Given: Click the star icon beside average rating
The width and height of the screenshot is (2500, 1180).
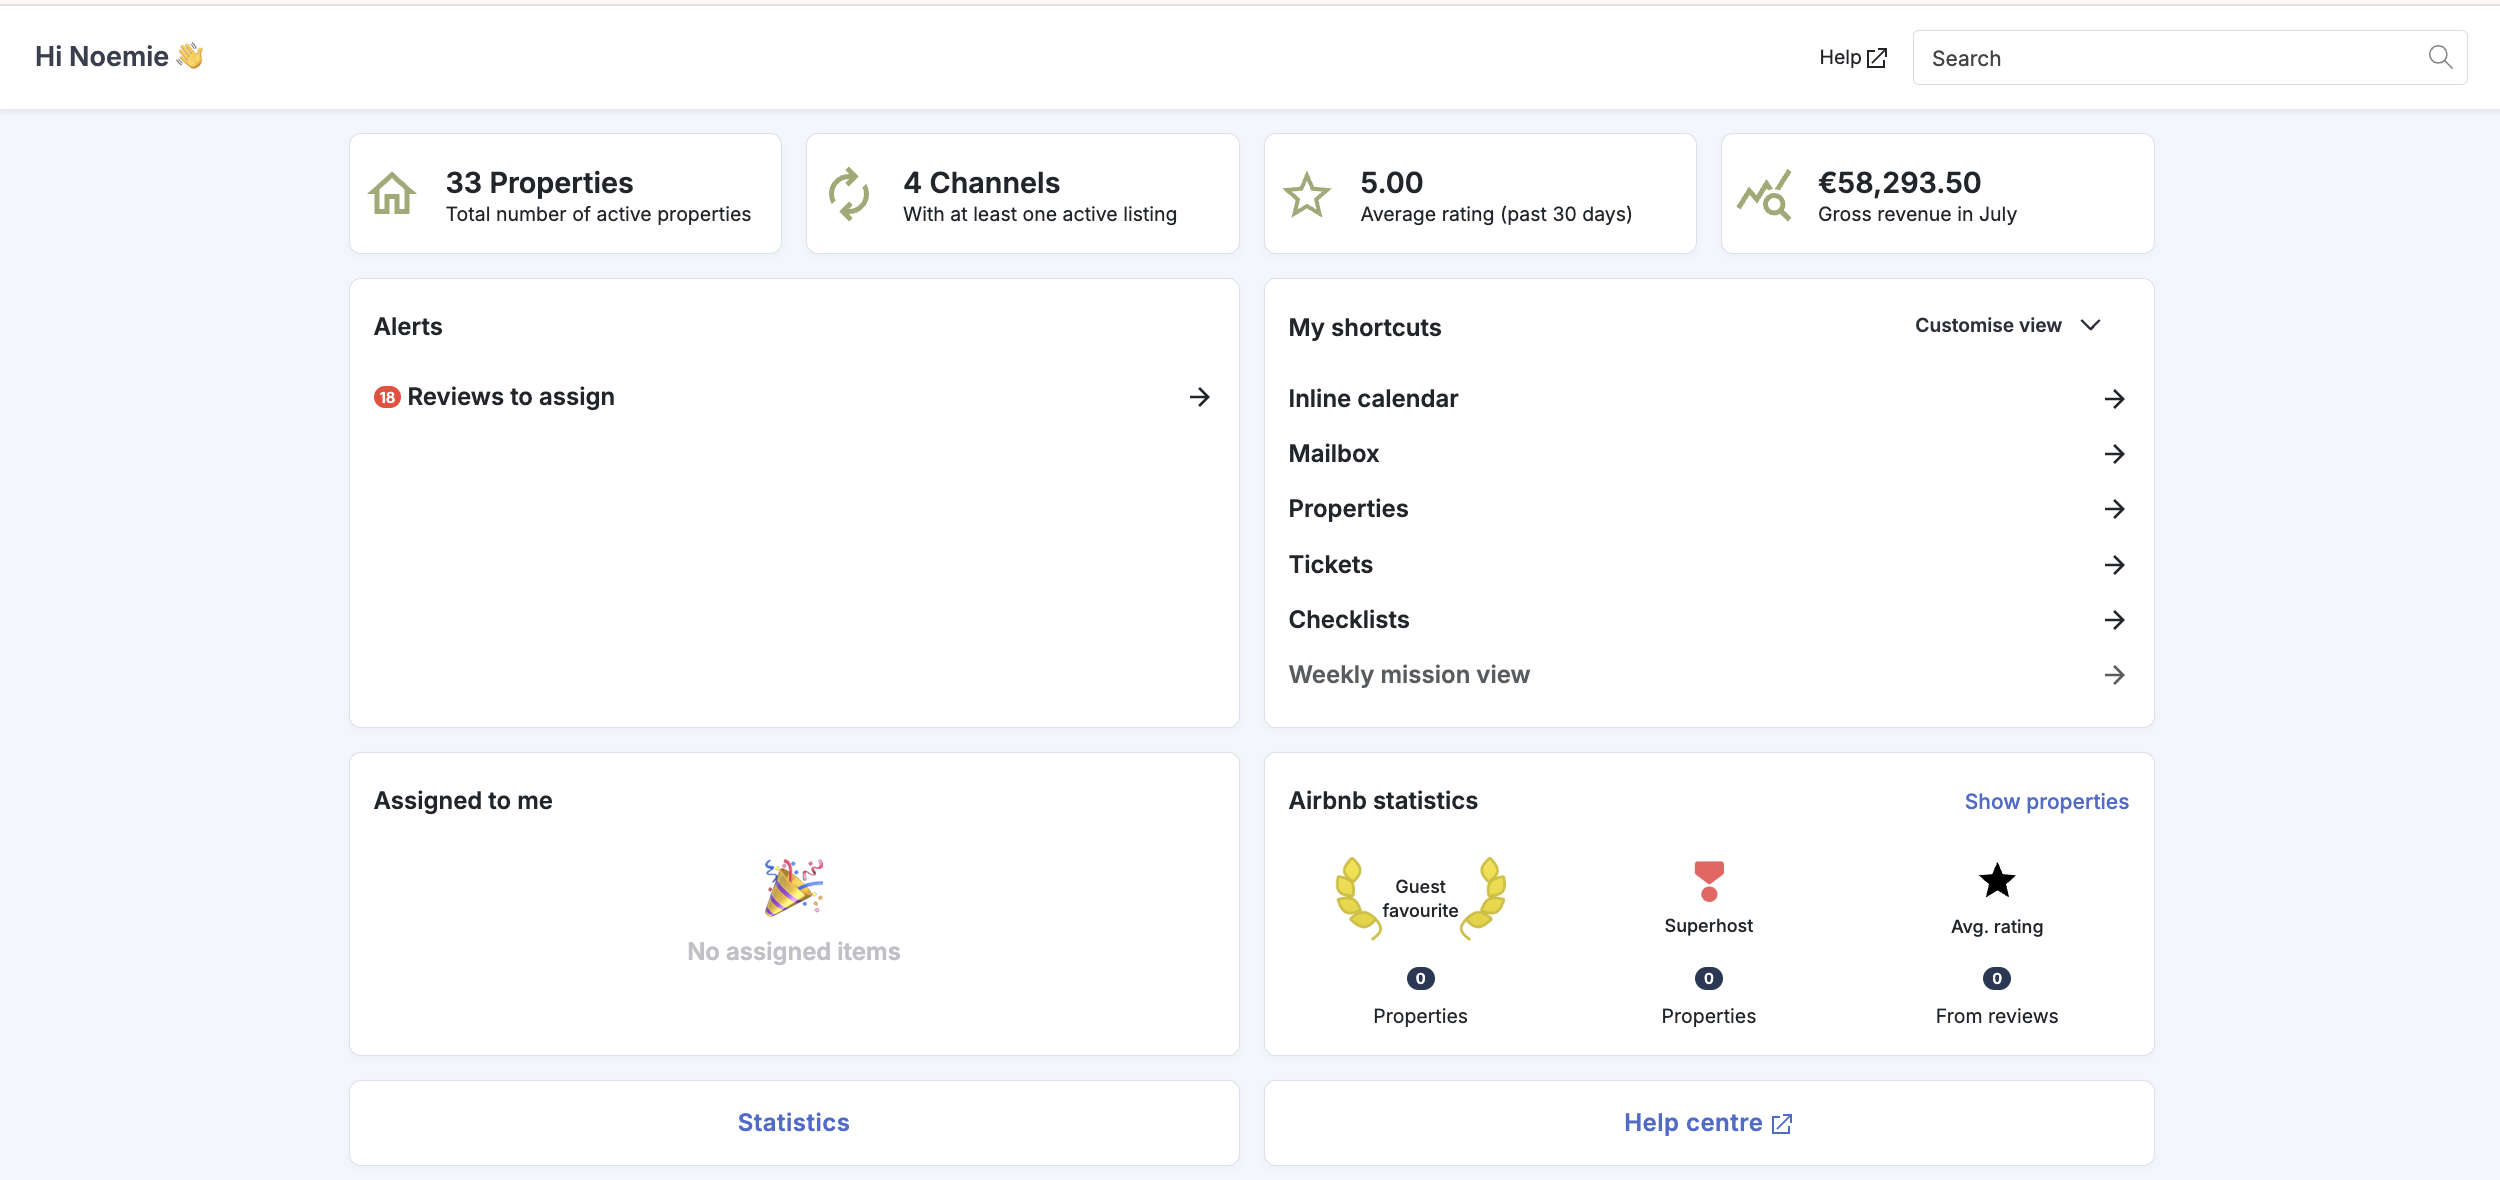Looking at the screenshot, I should pyautogui.click(x=1307, y=194).
